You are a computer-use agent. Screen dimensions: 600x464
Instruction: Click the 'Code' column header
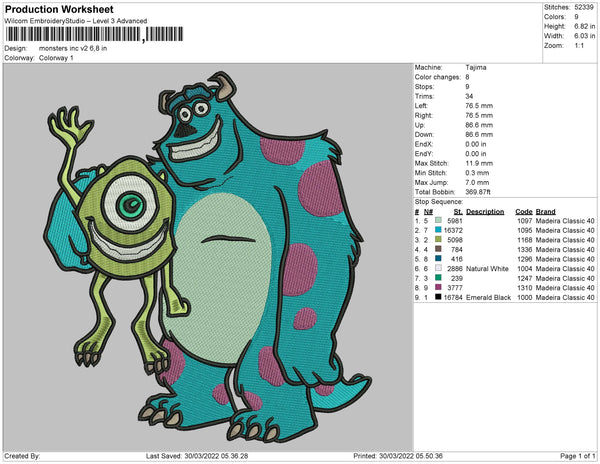pos(524,212)
